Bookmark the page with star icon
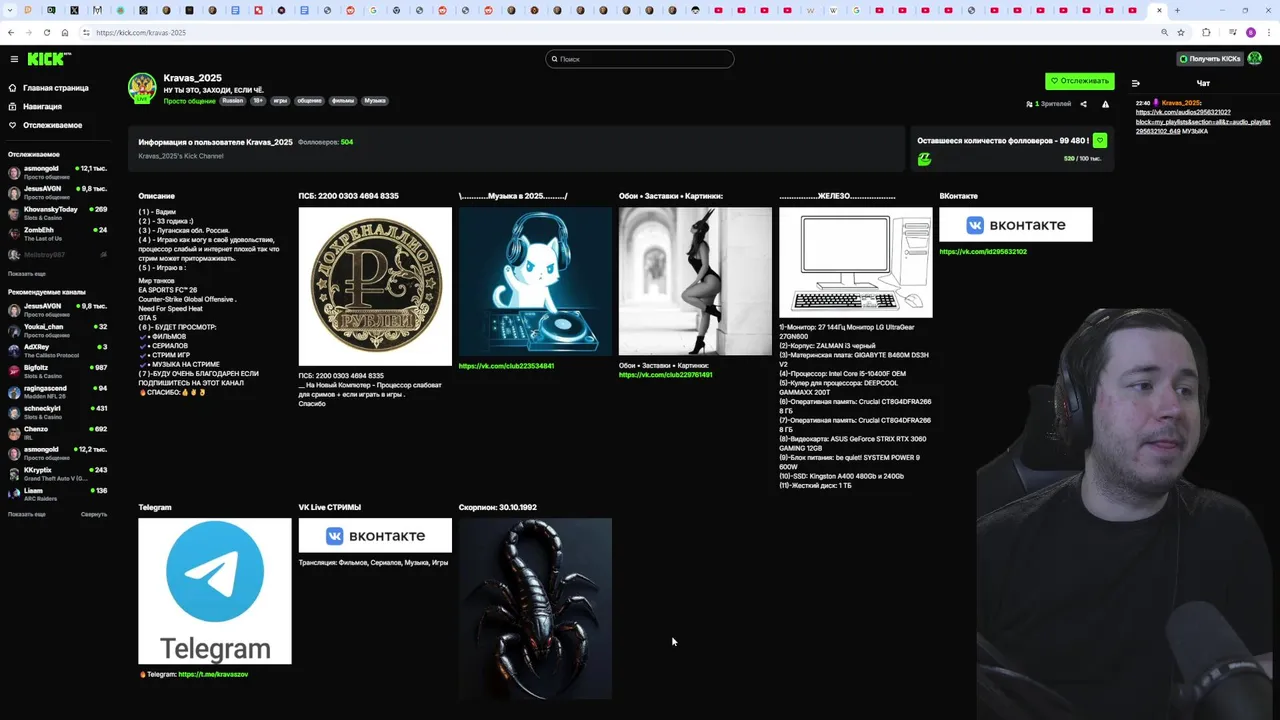This screenshot has height=720, width=1280. 1181,32
